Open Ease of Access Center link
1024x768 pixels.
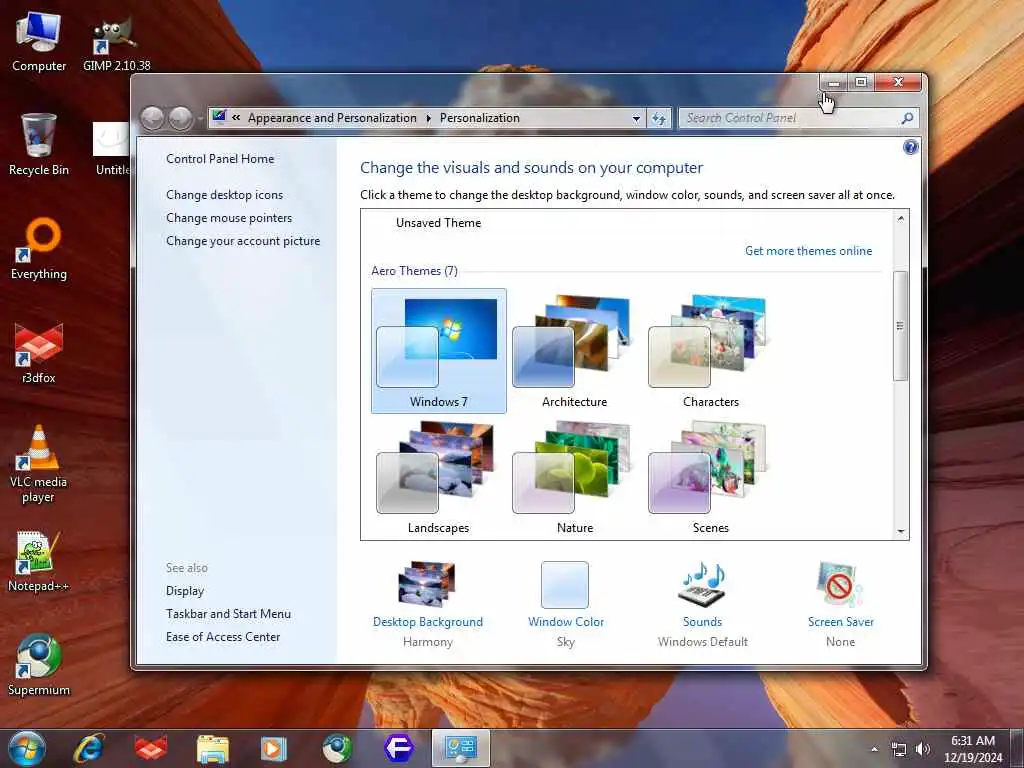(223, 637)
